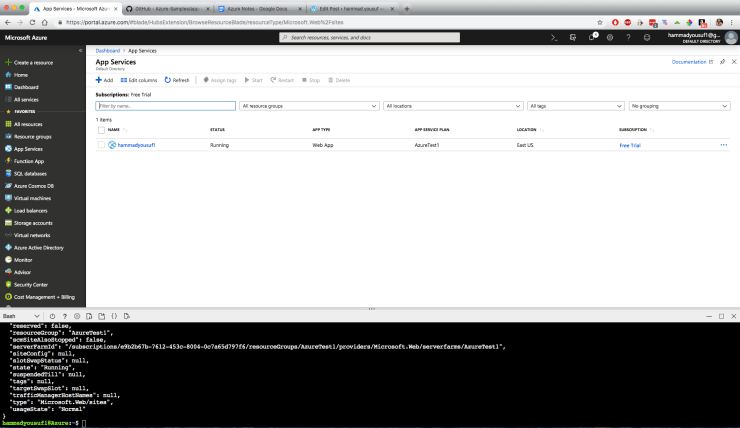The width and height of the screenshot is (740, 428).
Task: Open portal settings gear icon
Action: (x=610, y=37)
